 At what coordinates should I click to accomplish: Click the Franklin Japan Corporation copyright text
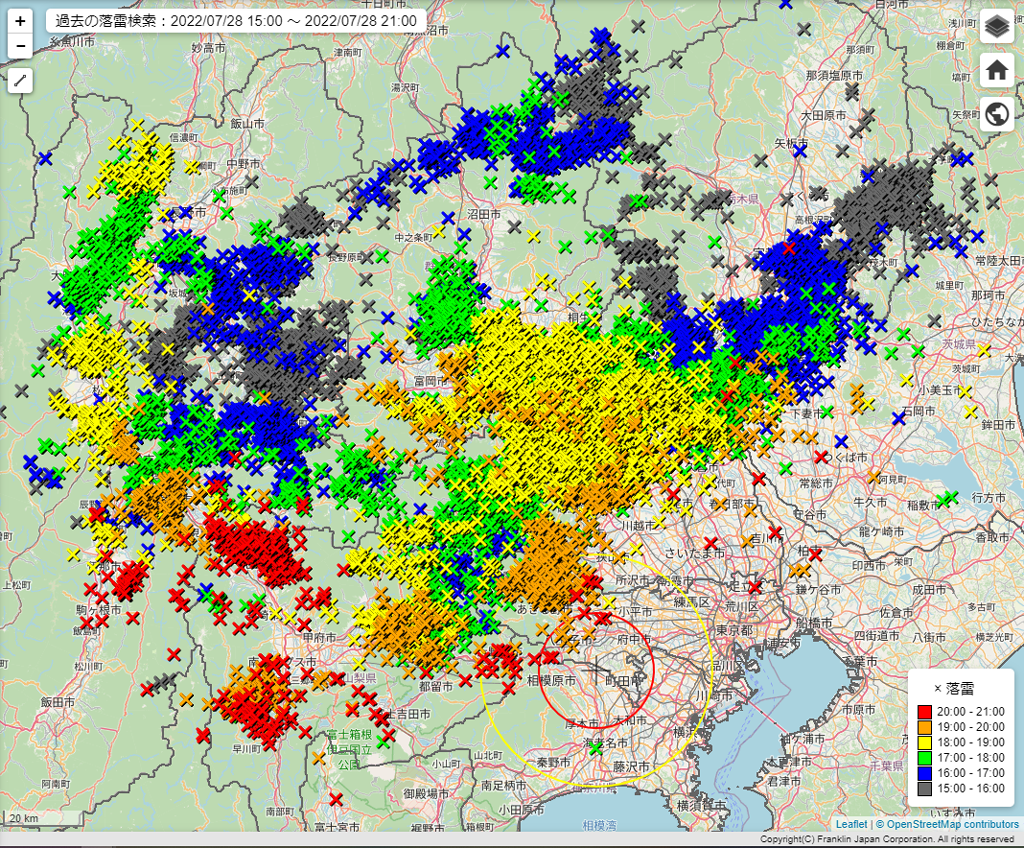[x=887, y=840]
